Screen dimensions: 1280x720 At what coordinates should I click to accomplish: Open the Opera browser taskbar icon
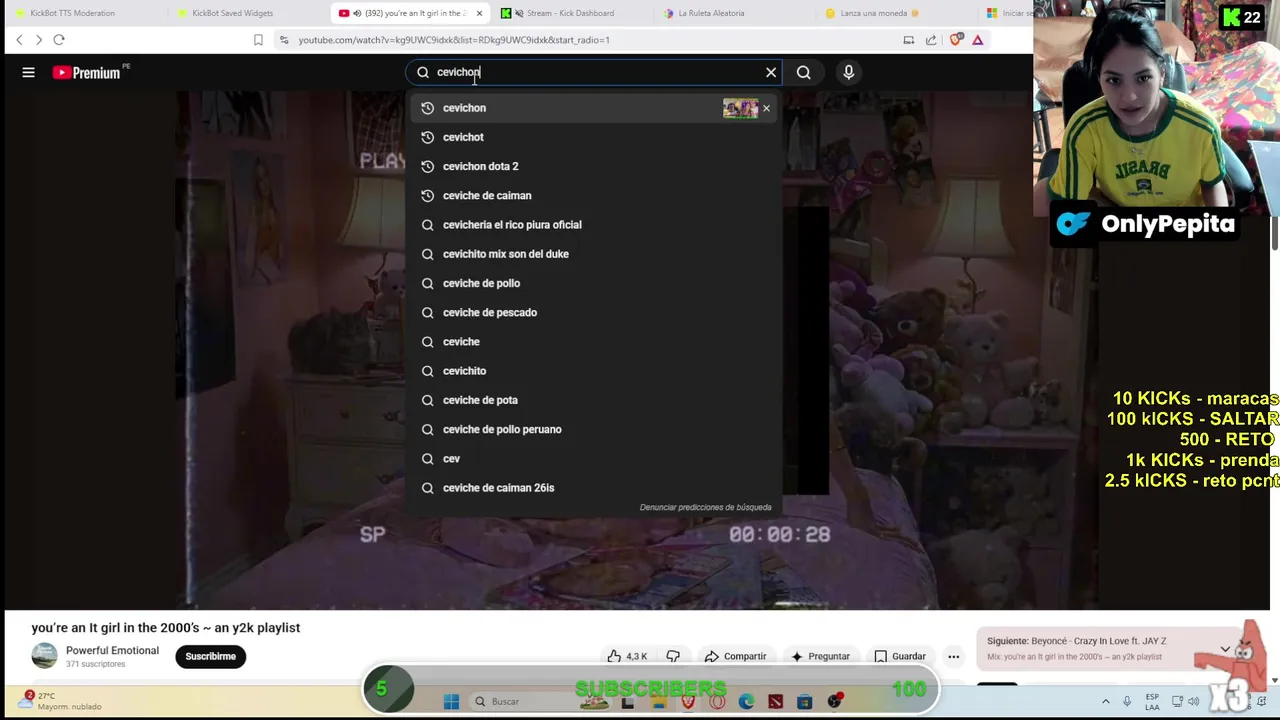(717, 701)
